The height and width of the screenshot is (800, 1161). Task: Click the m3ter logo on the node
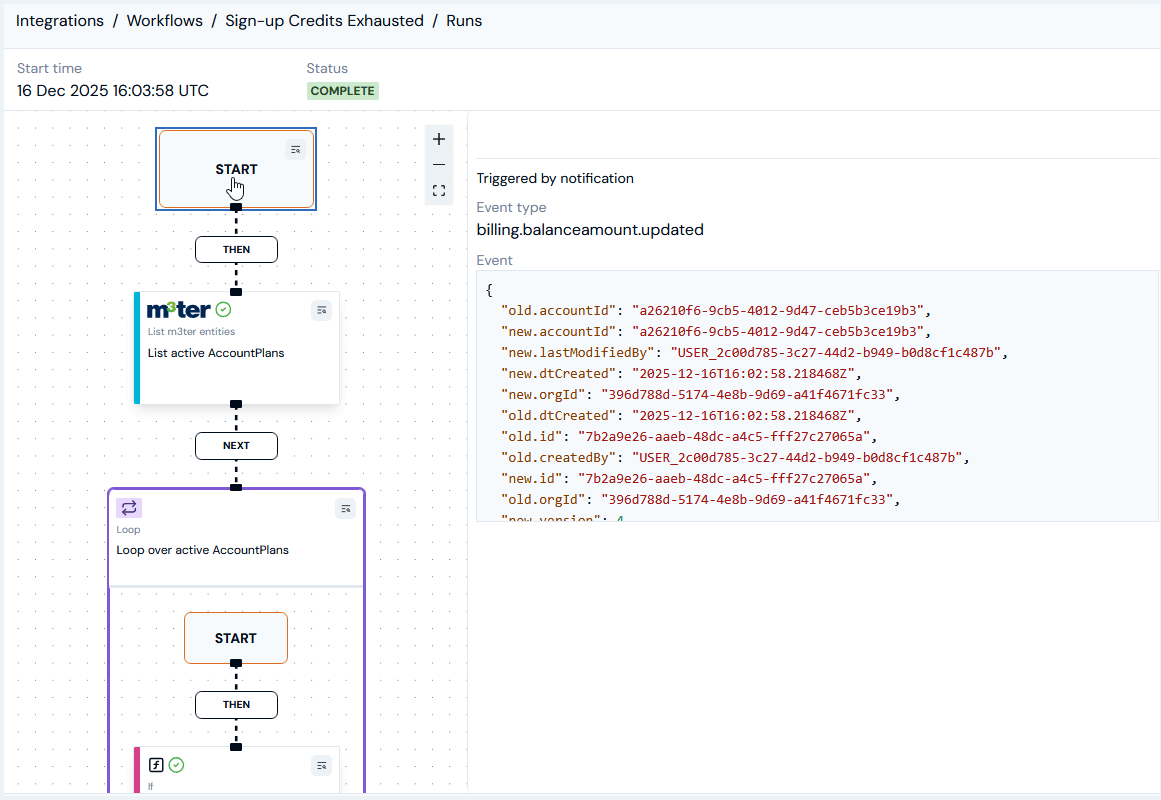[x=178, y=310]
